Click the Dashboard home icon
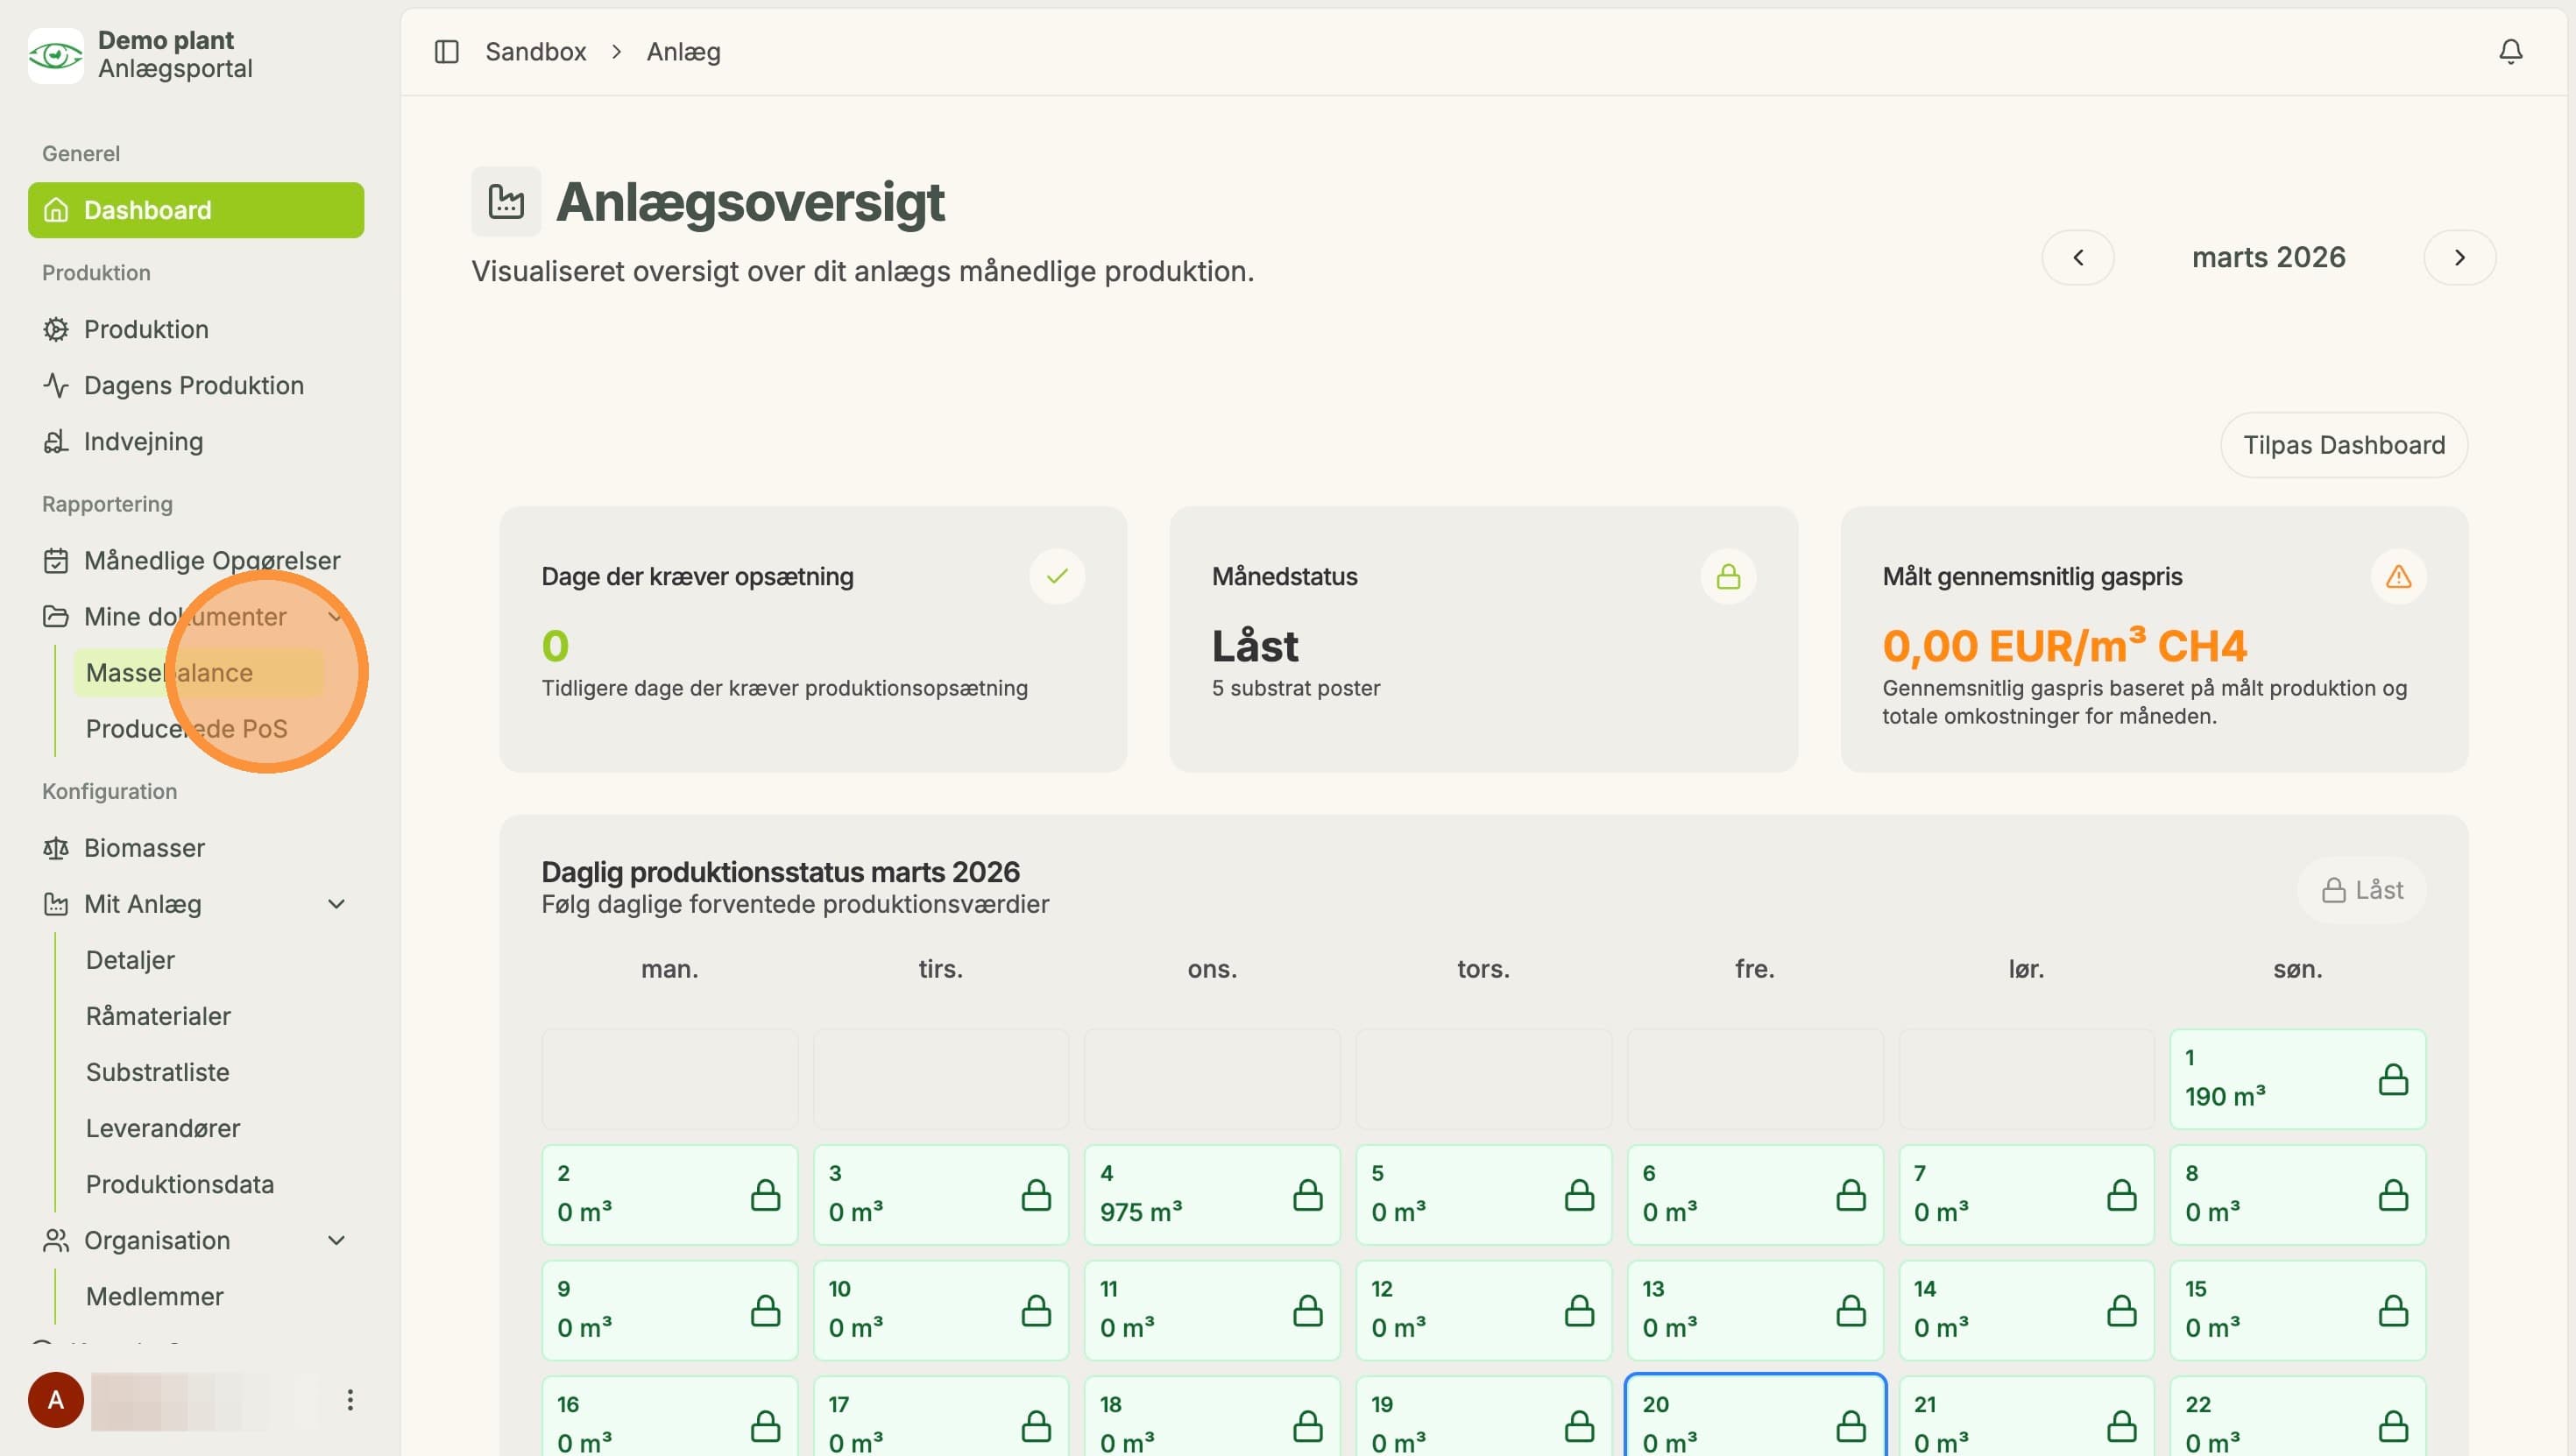This screenshot has width=2576, height=1456. pos(56,210)
